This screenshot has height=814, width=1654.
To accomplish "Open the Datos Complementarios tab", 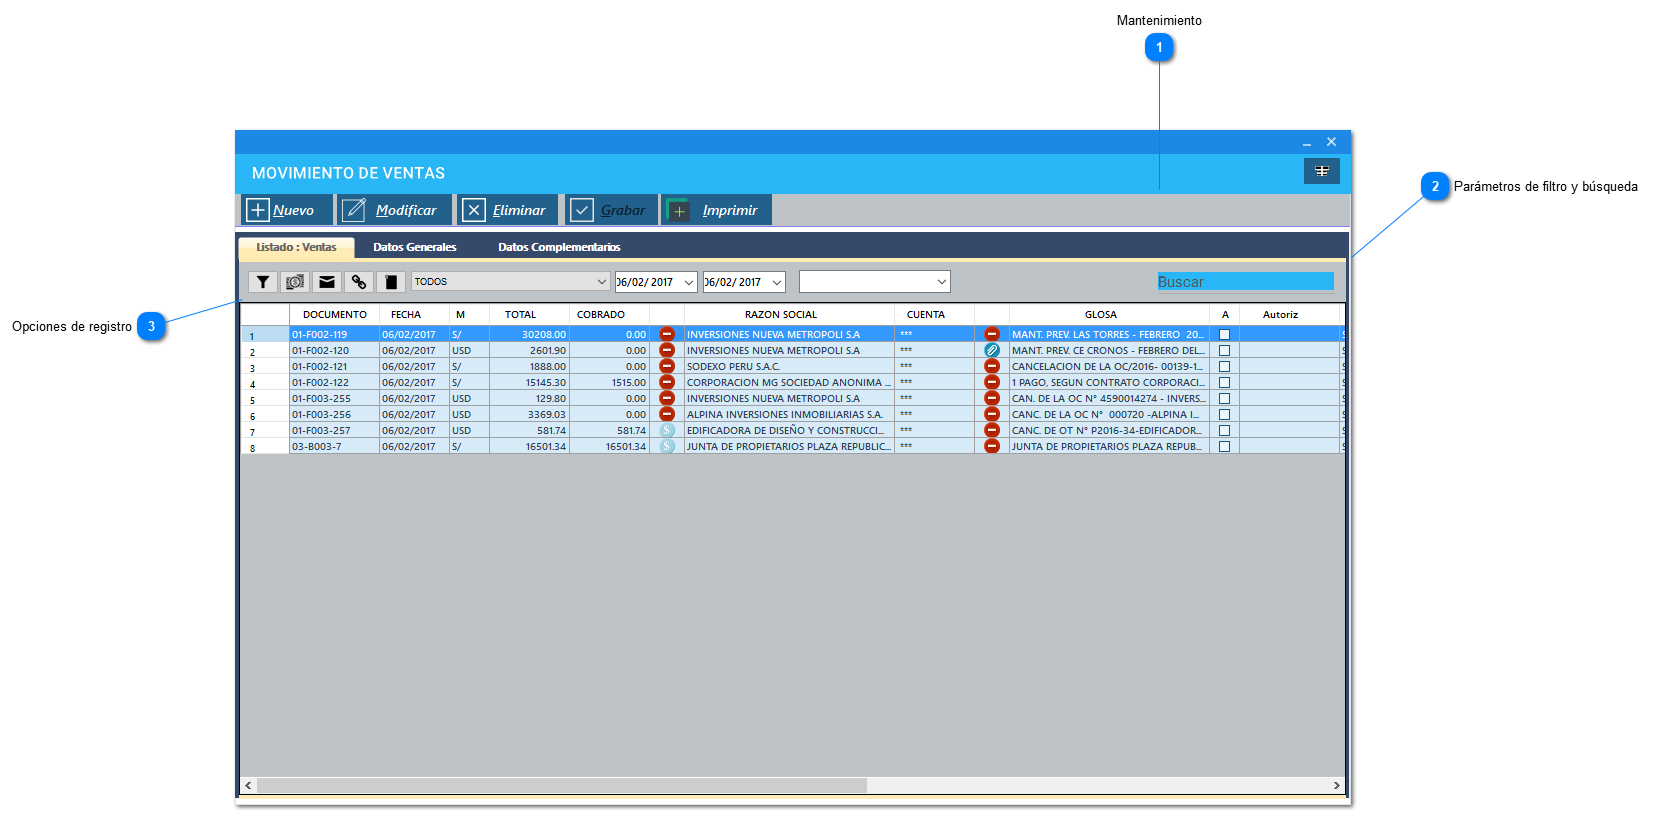I will (559, 247).
